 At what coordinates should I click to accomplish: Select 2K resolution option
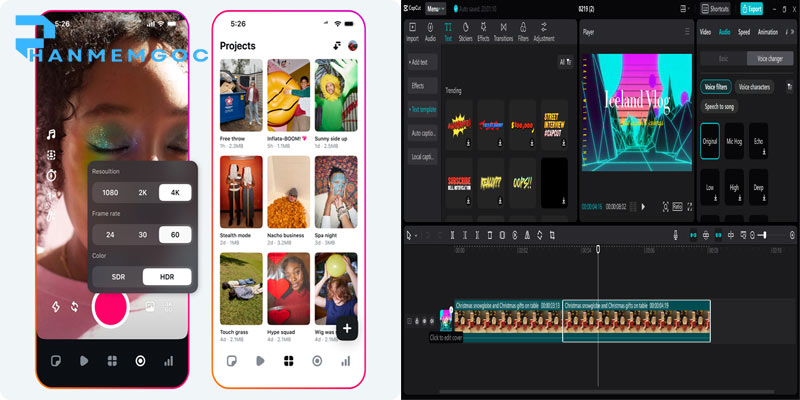143,192
